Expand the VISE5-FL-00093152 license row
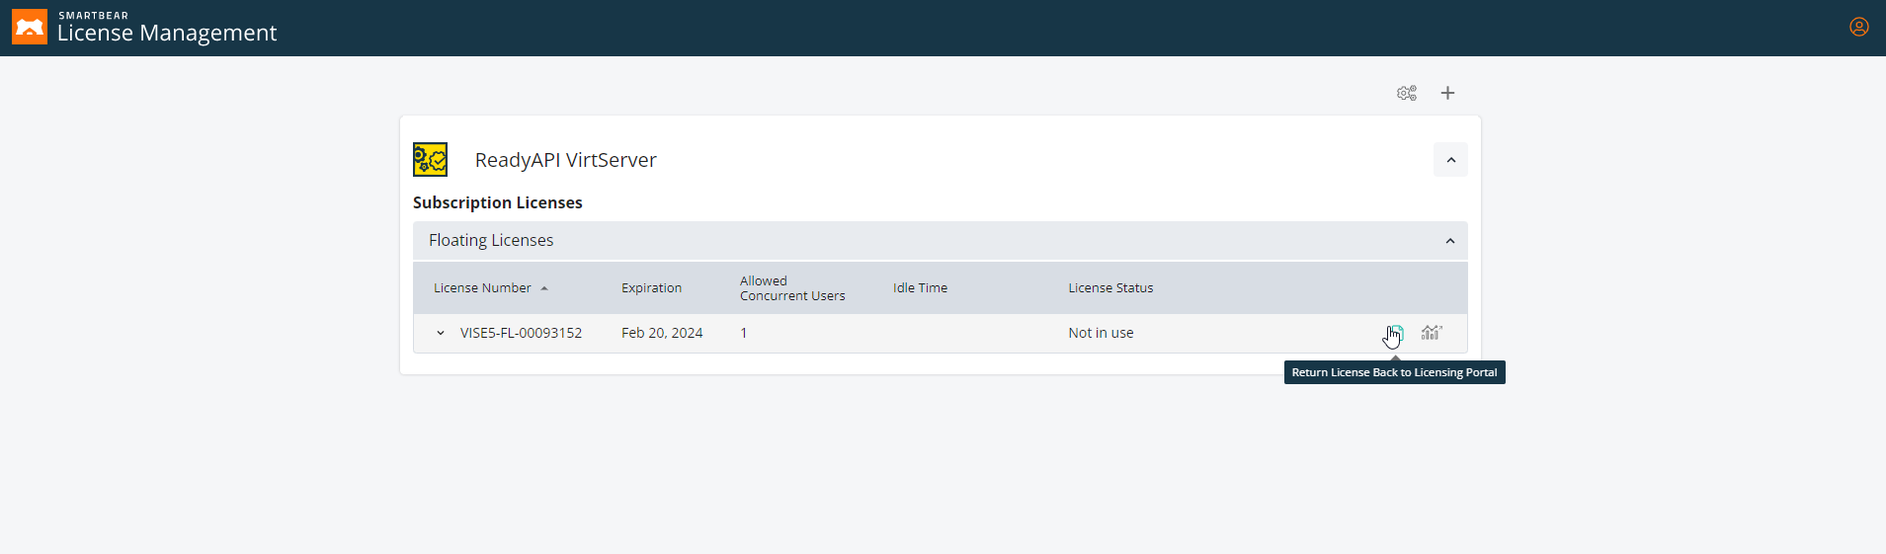 click(x=440, y=333)
